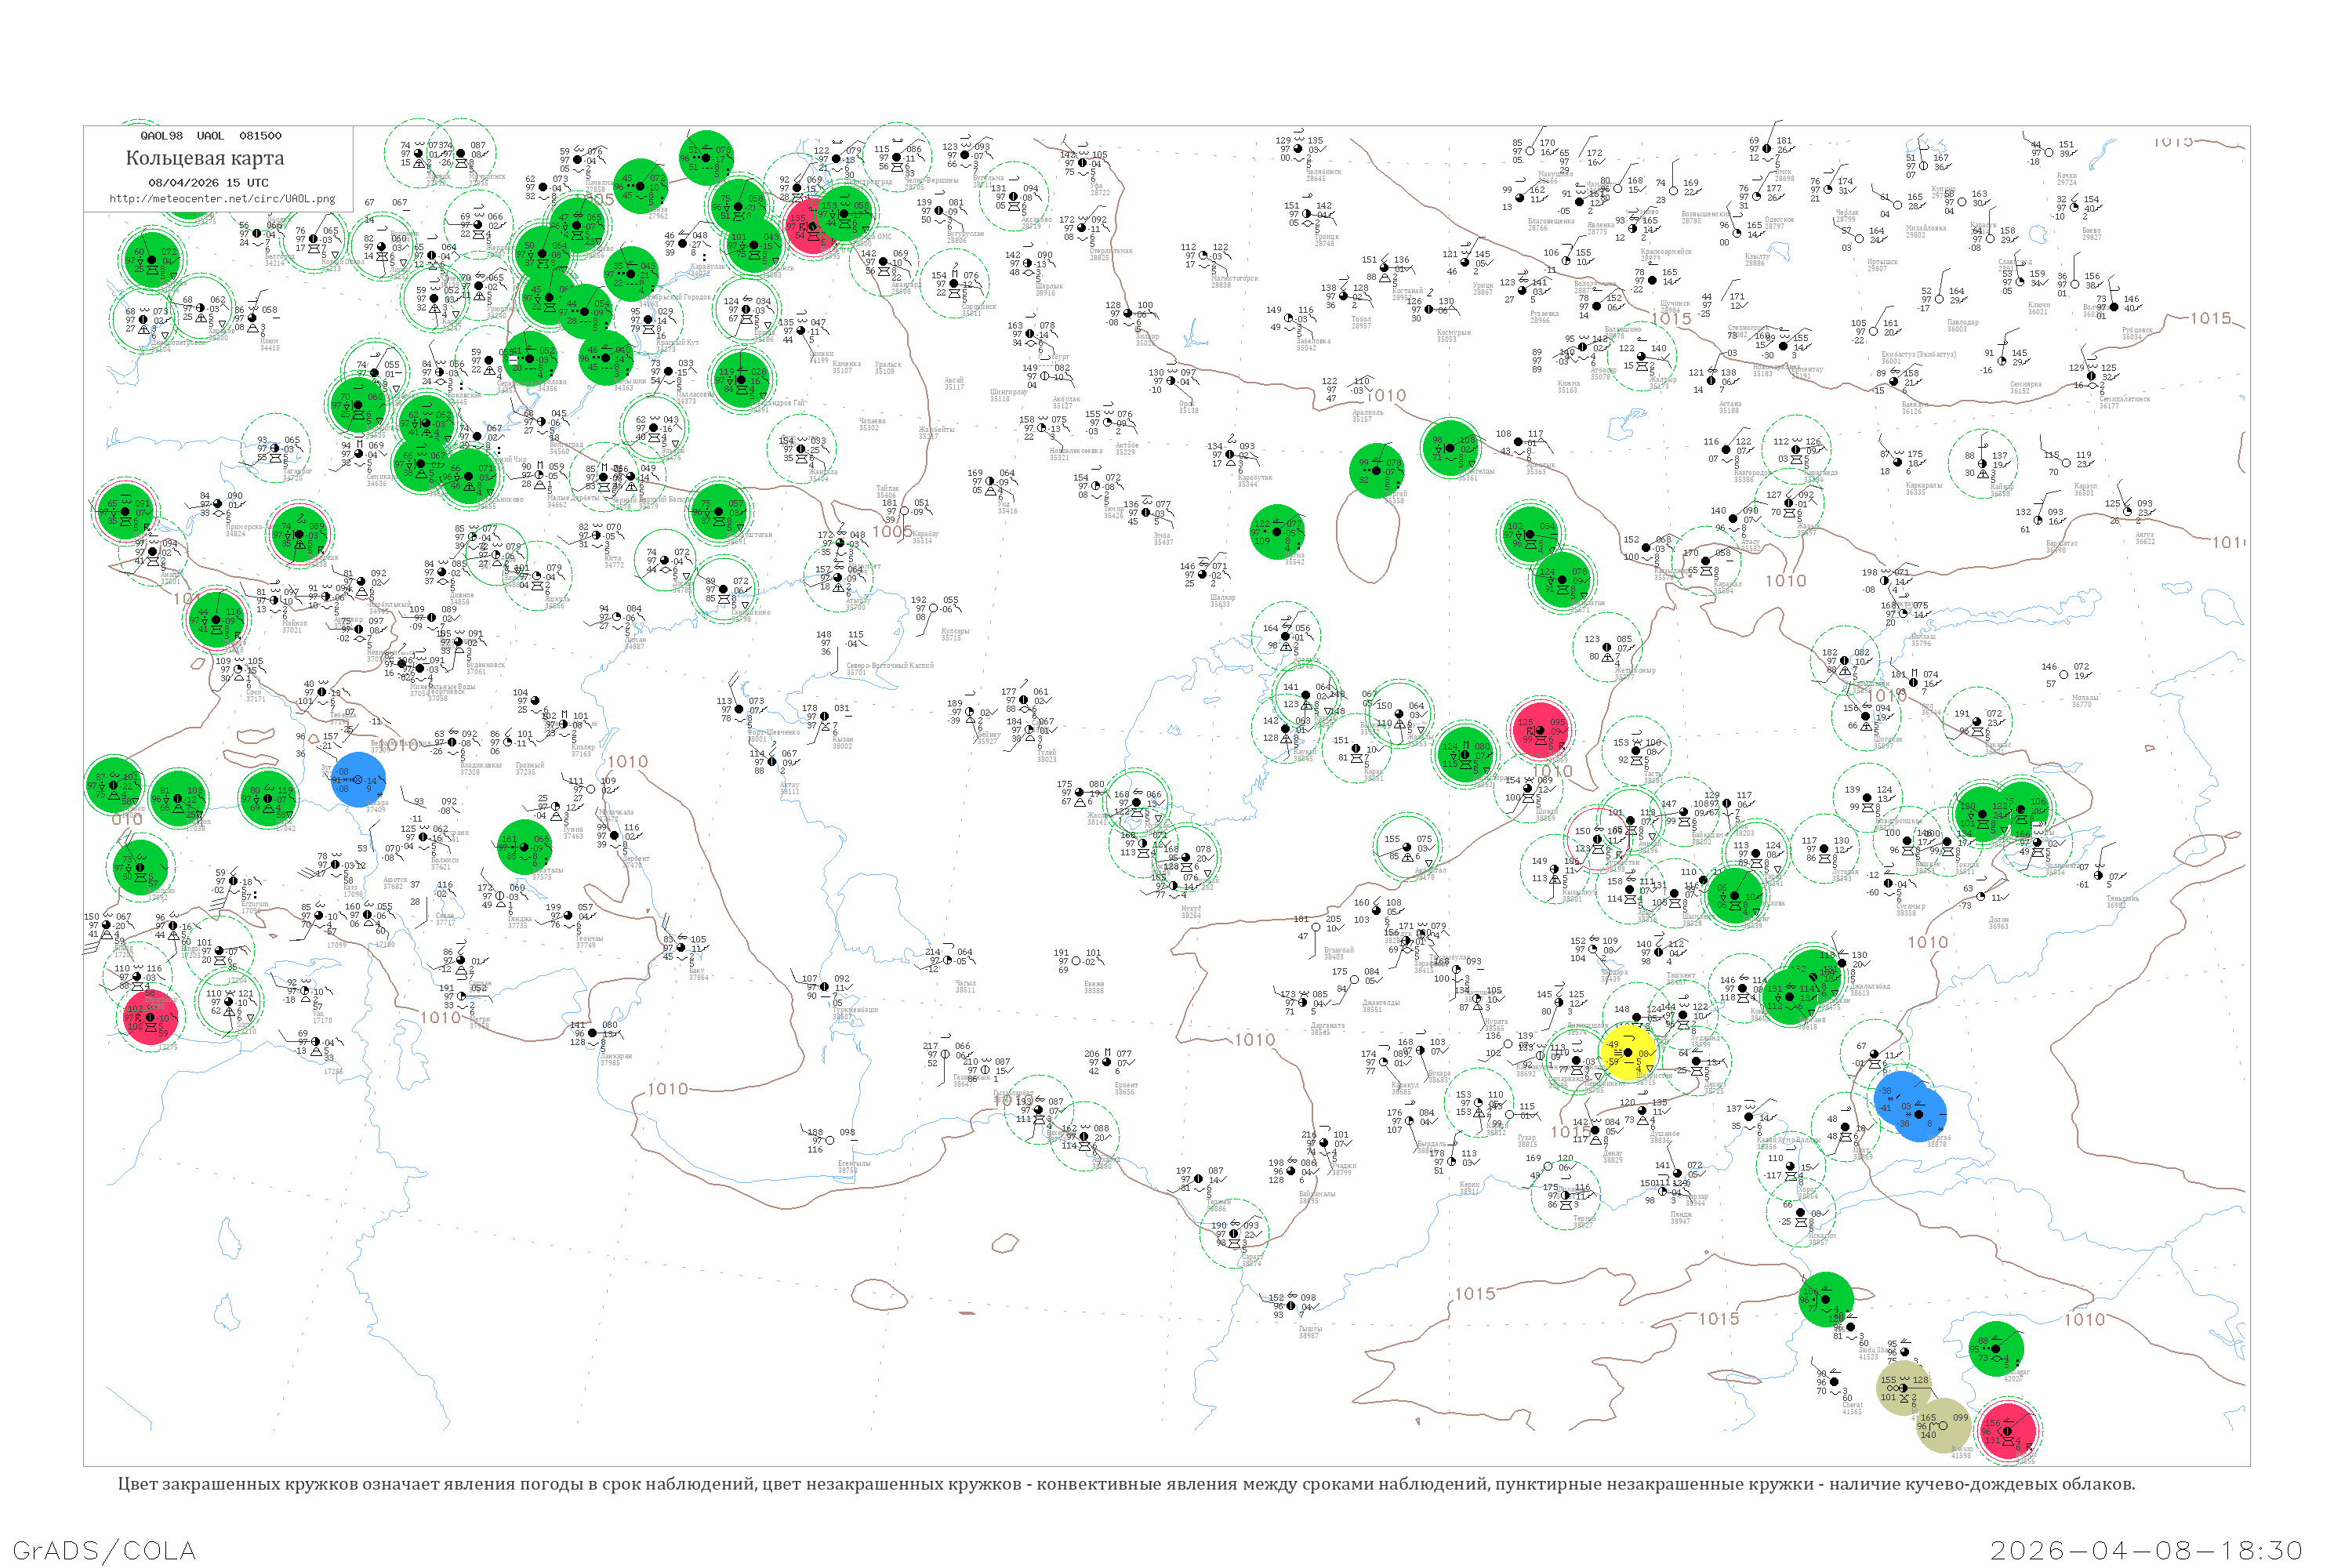The height and width of the screenshot is (1568, 2352).
Task: Click the QAOL98 UAOL 081500 header text
Action: pyautogui.click(x=210, y=136)
